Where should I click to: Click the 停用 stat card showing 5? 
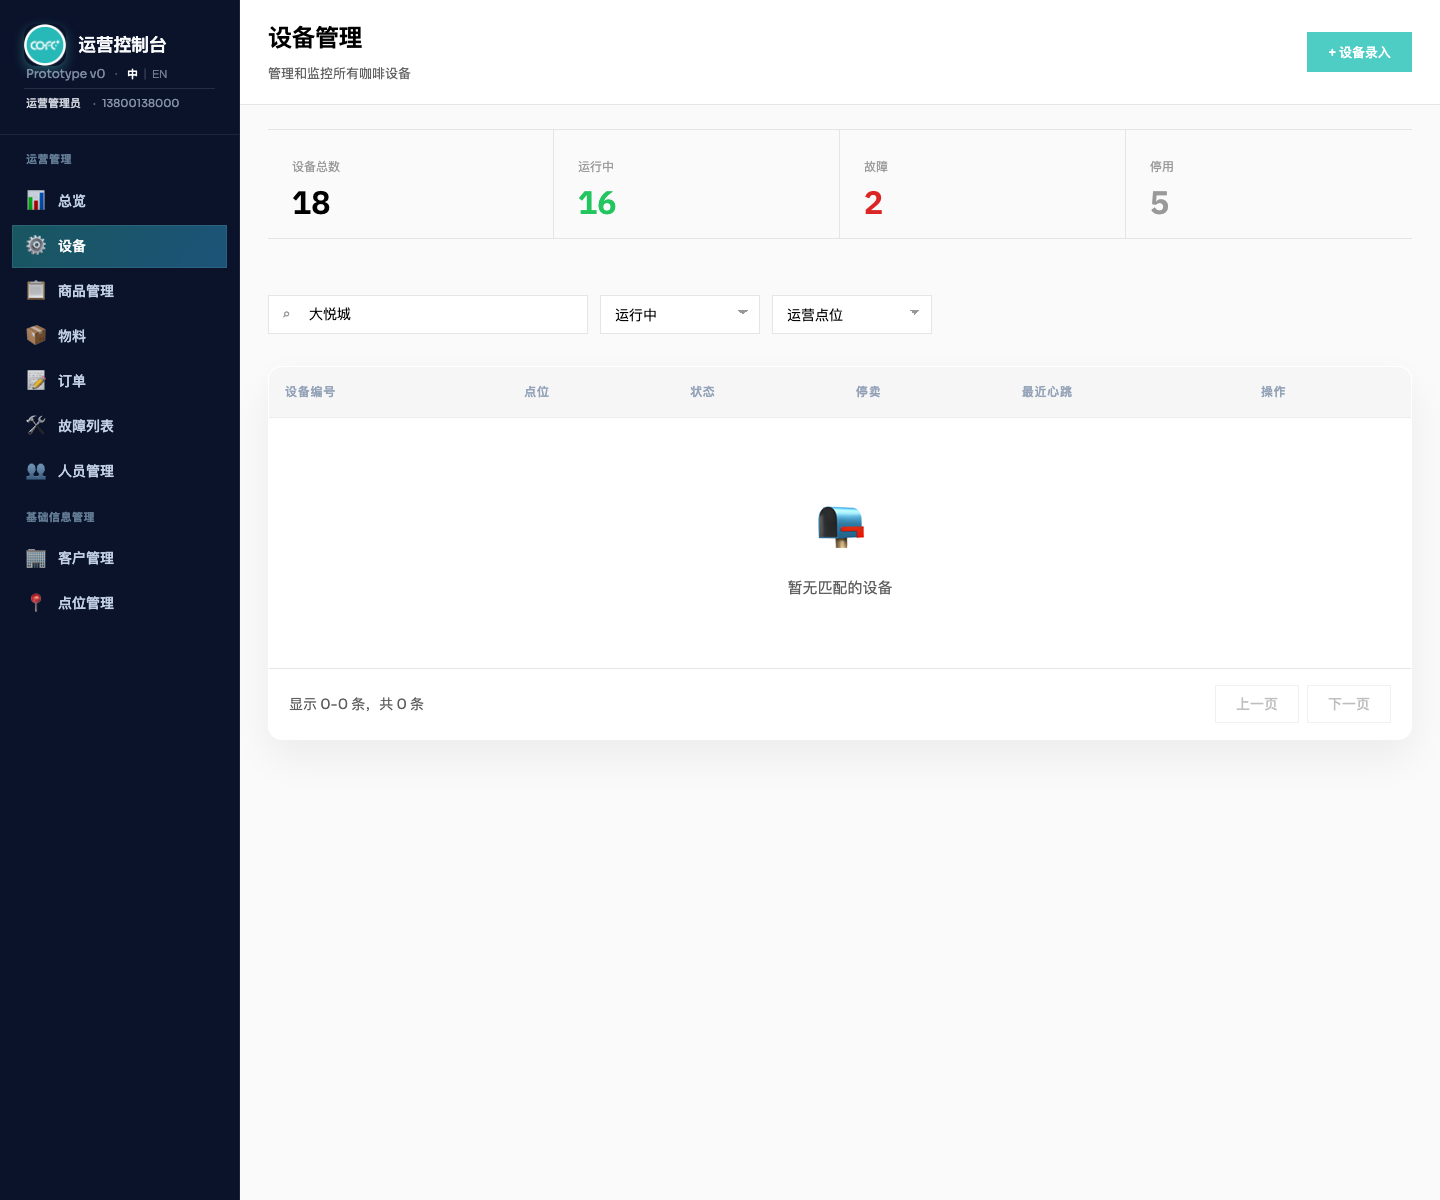pos(1269,184)
